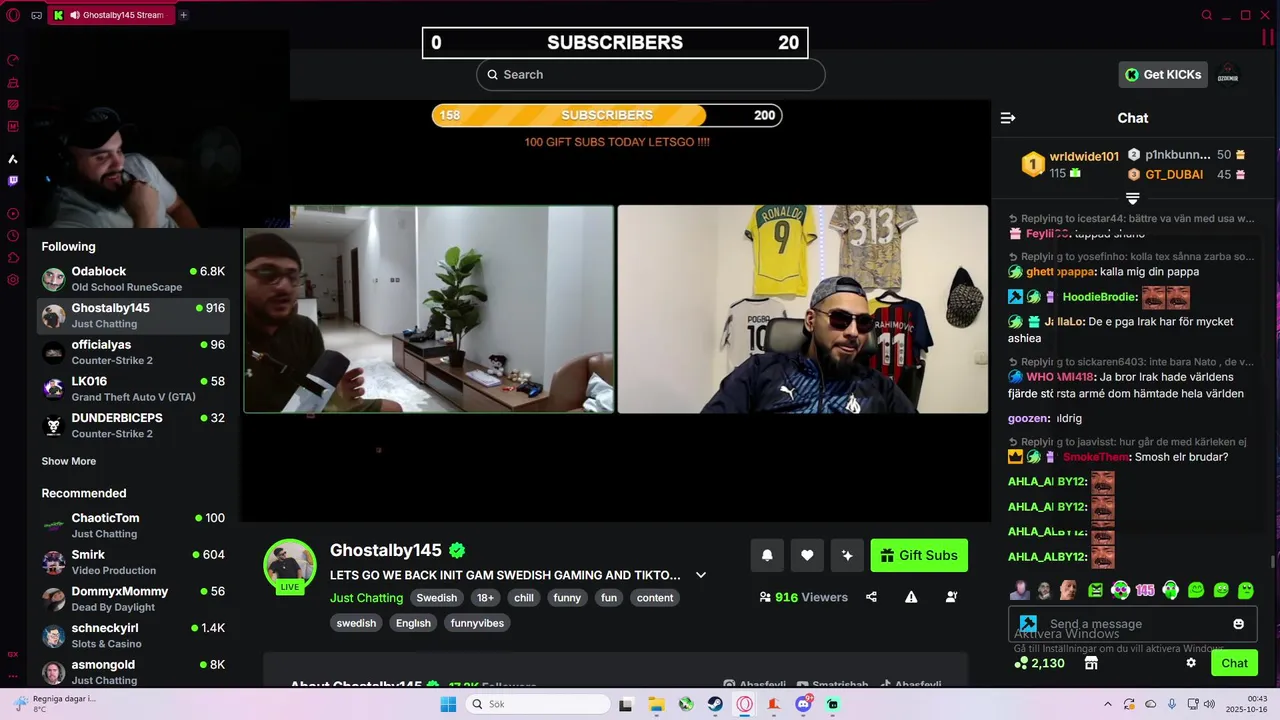Open Steam from the taskbar
Image resolution: width=1280 pixels, height=720 pixels.
[x=715, y=704]
